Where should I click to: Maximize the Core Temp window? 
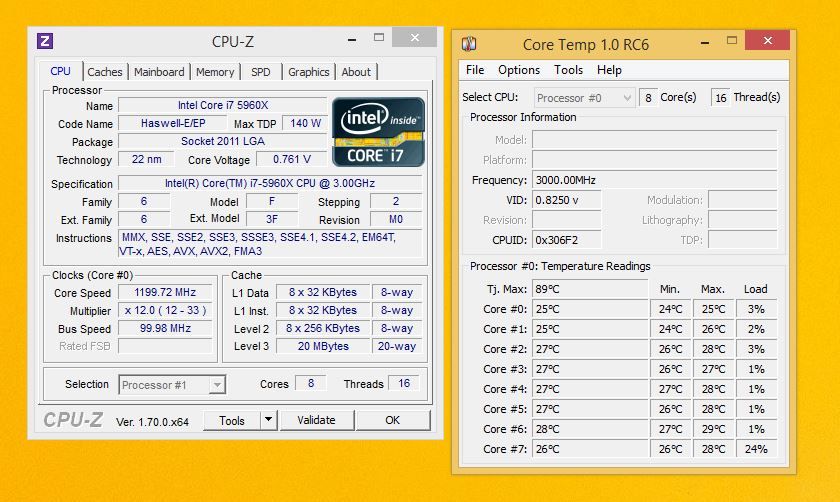click(732, 40)
